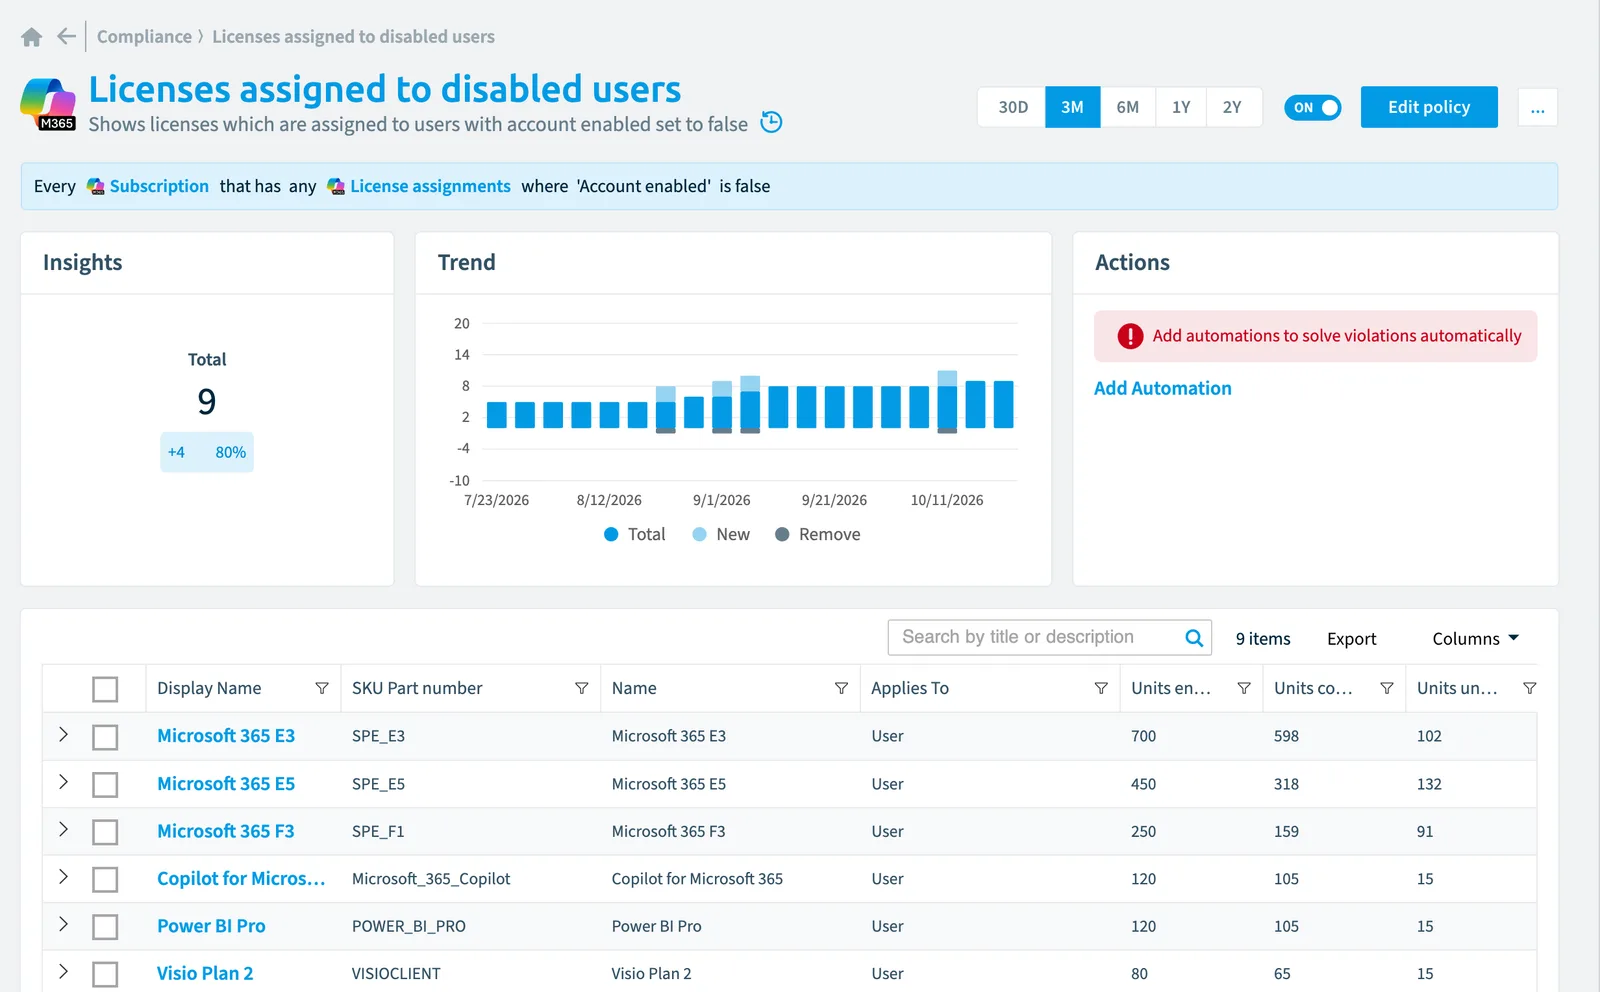Toggle the Total legend marker in the chart
This screenshot has width=1600, height=992.
611,534
